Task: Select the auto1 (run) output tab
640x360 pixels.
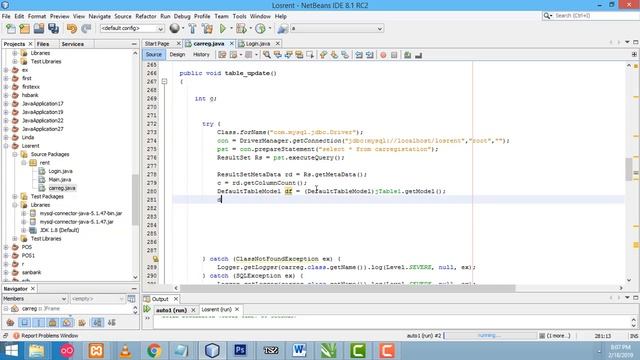Action: coord(171,310)
